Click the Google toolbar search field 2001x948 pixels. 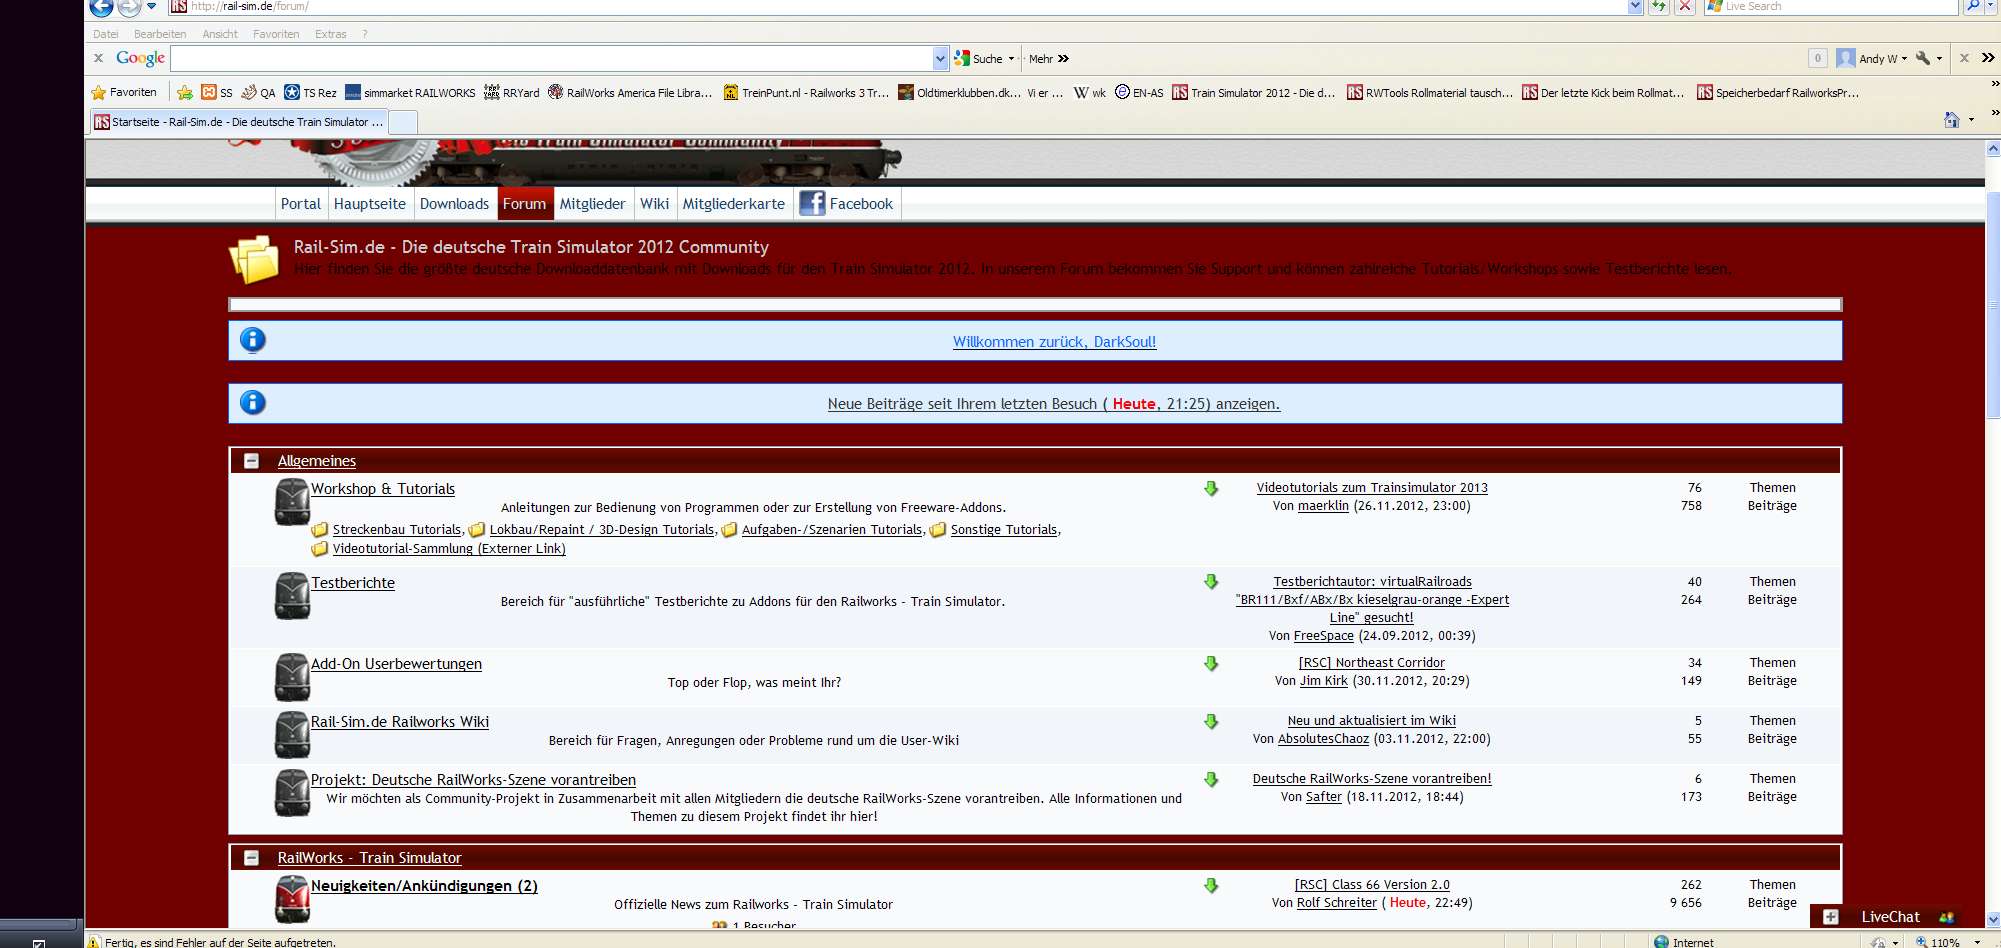click(x=552, y=58)
